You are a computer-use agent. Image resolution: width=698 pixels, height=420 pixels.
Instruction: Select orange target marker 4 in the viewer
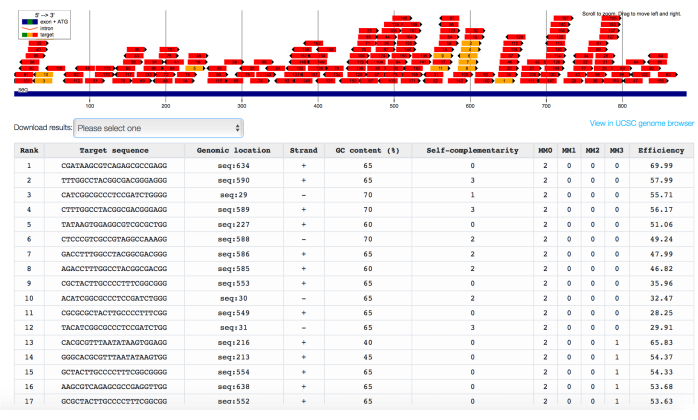pos(470,49)
